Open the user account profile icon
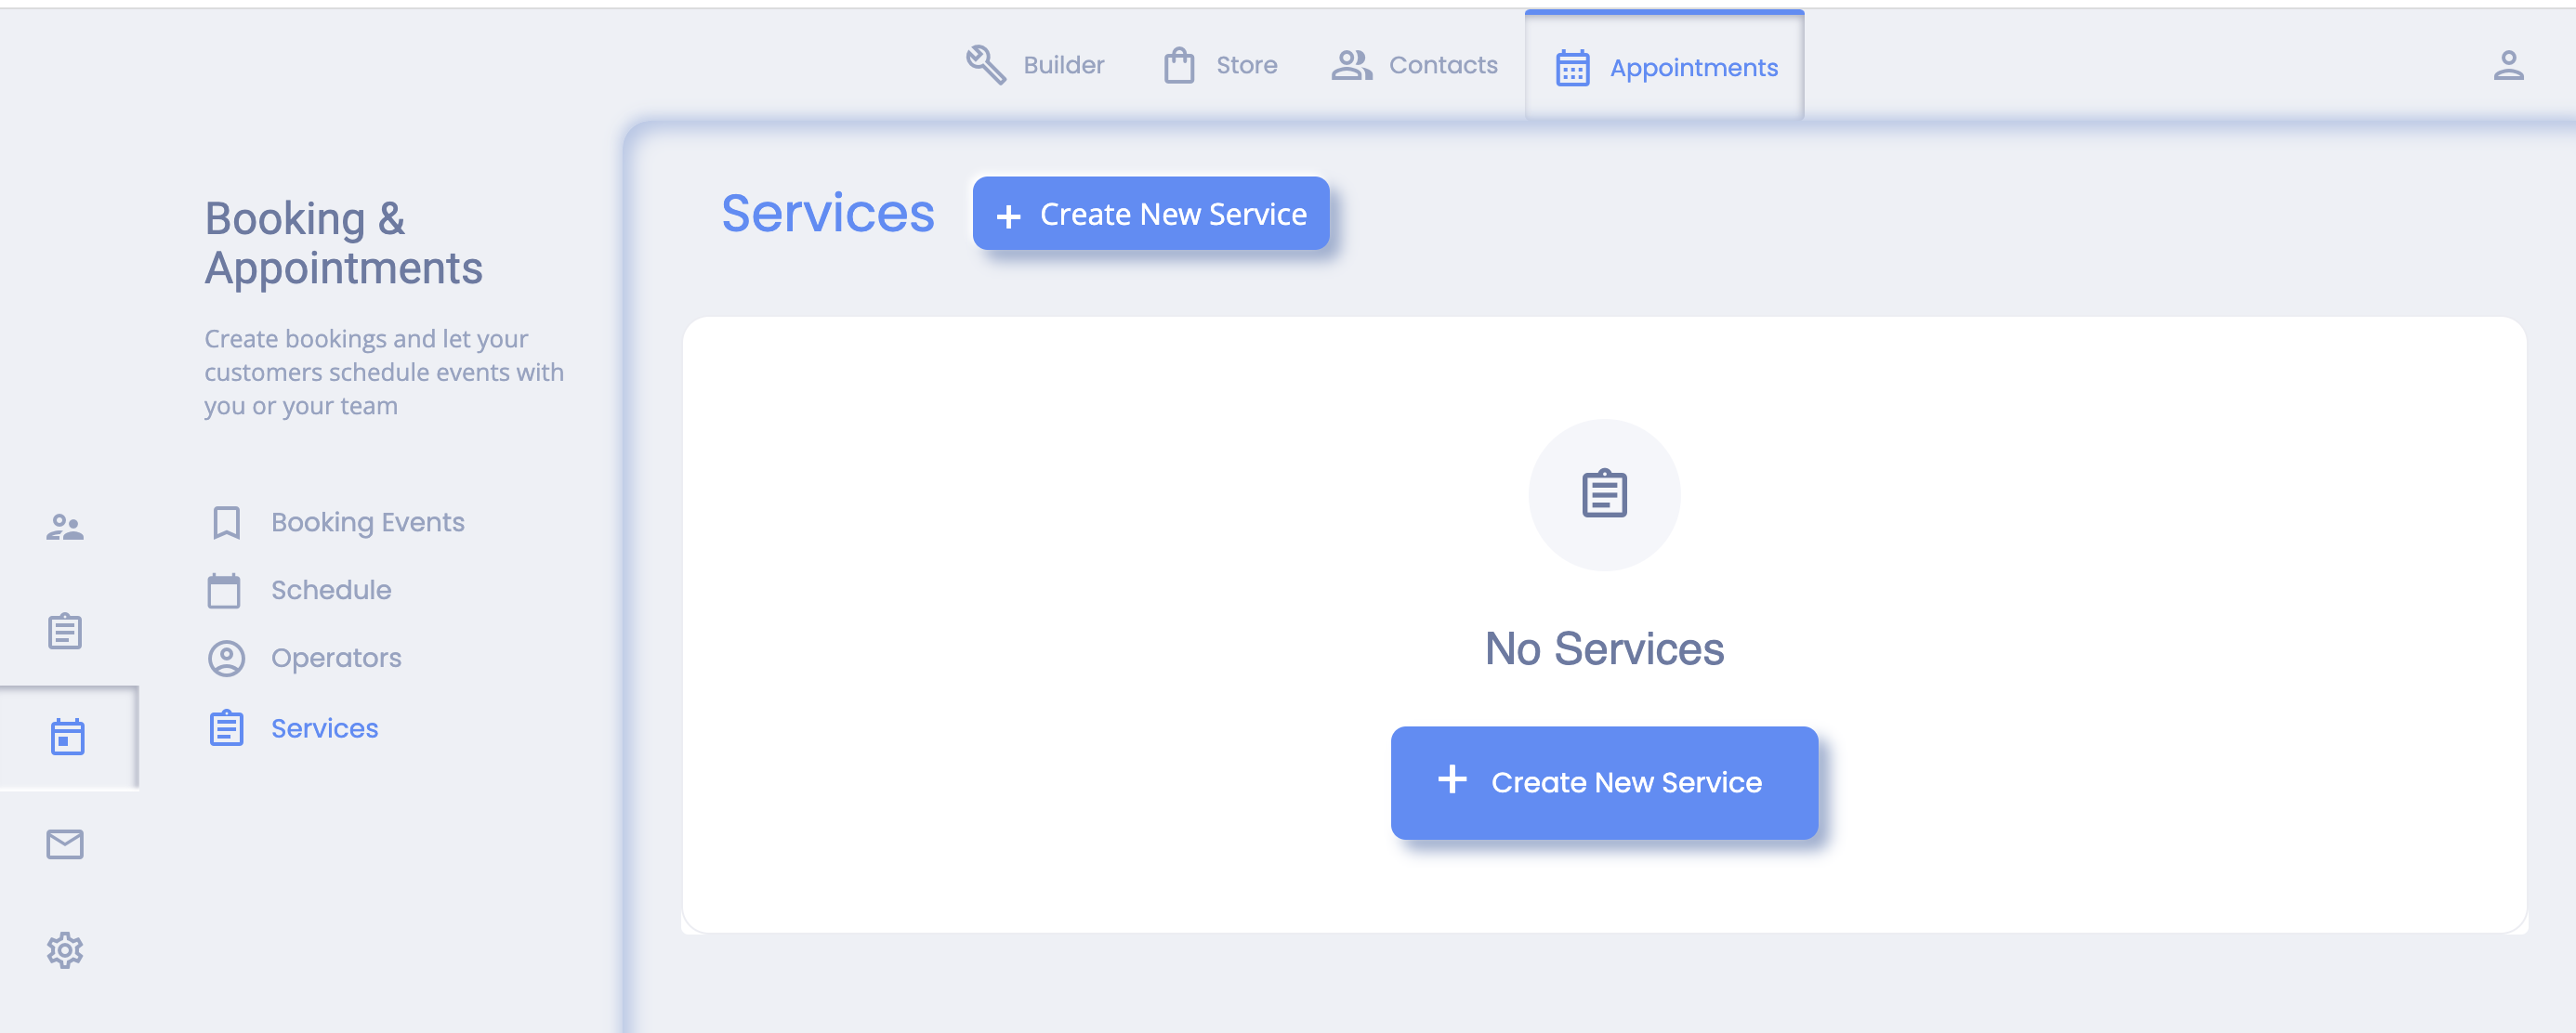 [x=2507, y=65]
